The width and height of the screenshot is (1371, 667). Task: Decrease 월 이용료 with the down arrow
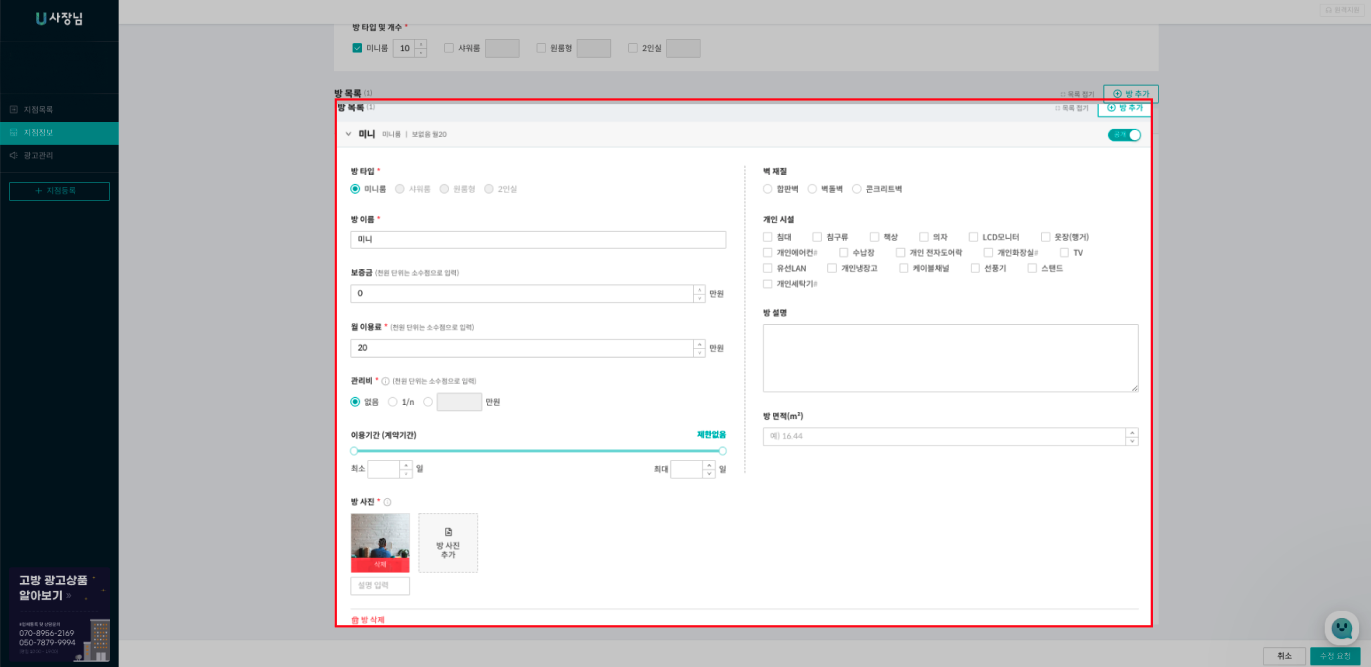pos(699,353)
